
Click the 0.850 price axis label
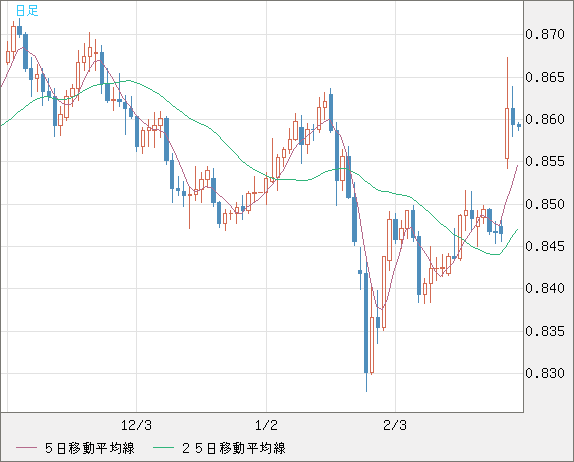tap(545, 204)
